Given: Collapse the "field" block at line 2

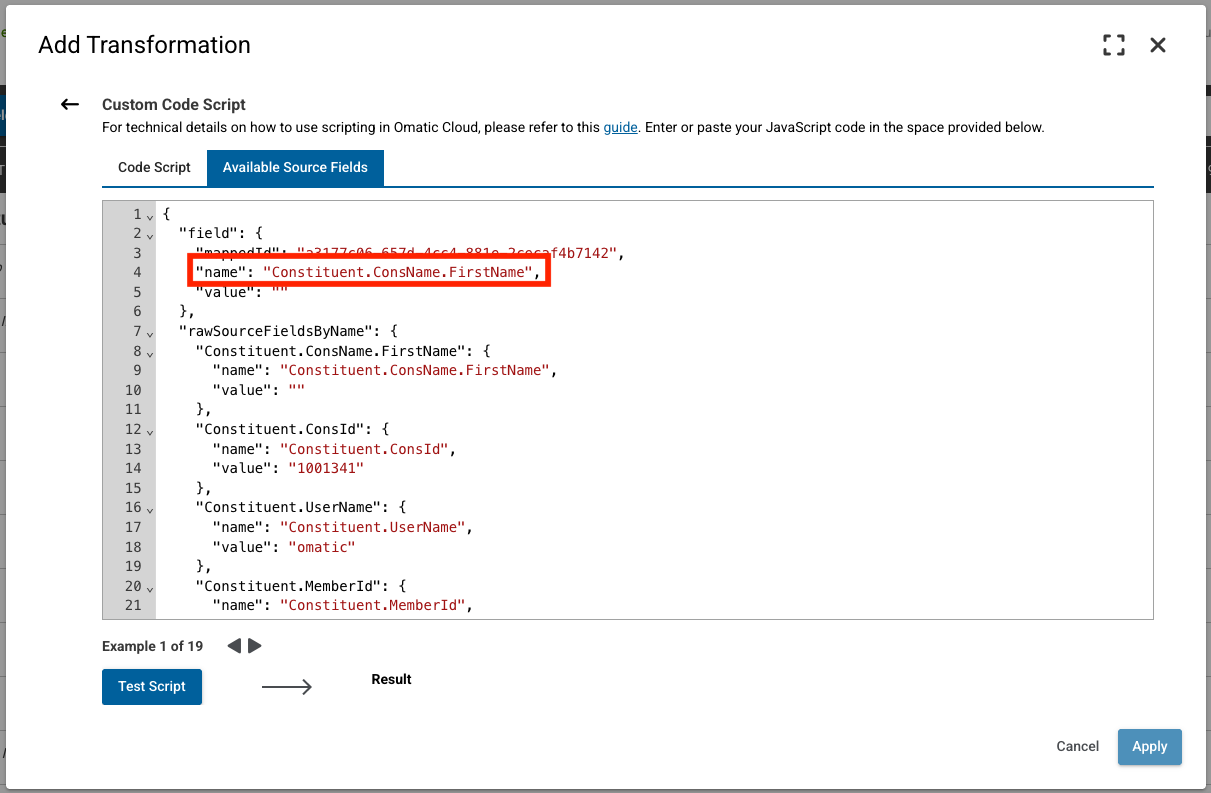Looking at the screenshot, I should coord(150,235).
